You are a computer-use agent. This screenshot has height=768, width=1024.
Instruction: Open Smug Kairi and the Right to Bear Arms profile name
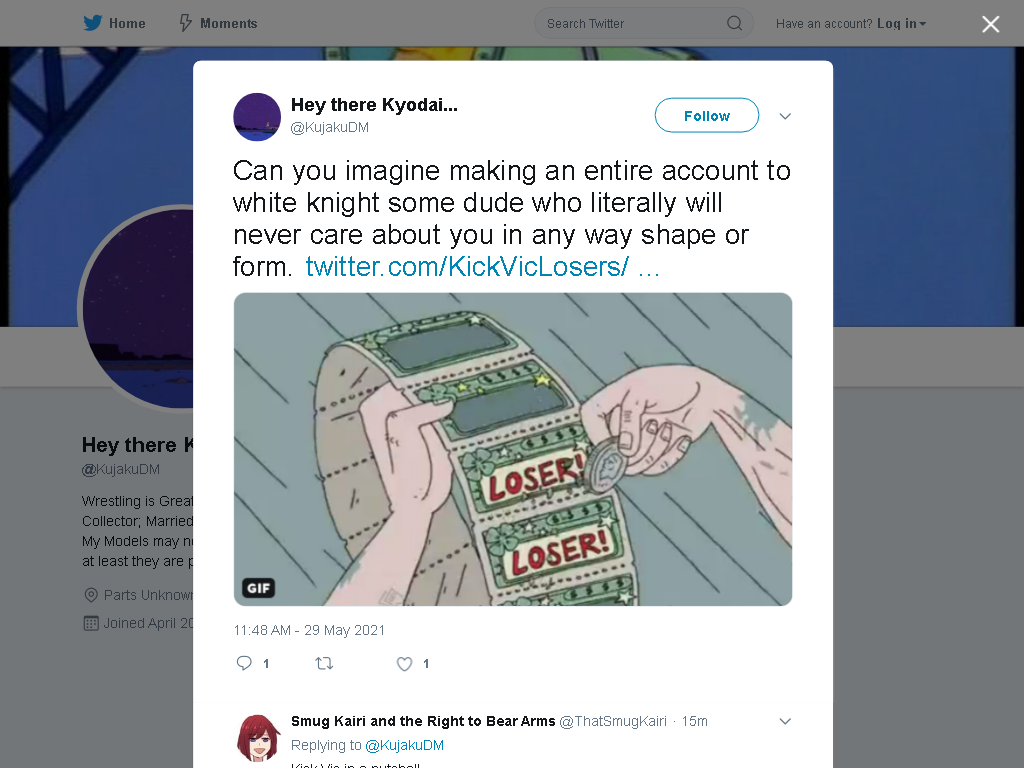coord(423,721)
